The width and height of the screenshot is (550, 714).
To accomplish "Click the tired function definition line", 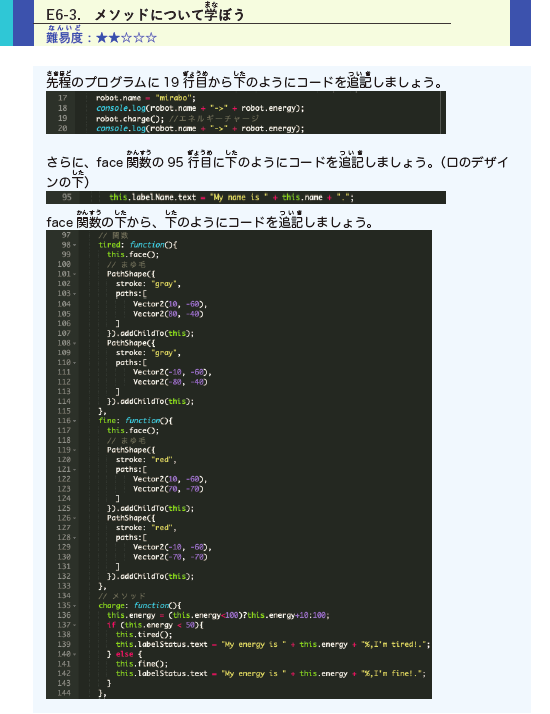I will point(138,245).
